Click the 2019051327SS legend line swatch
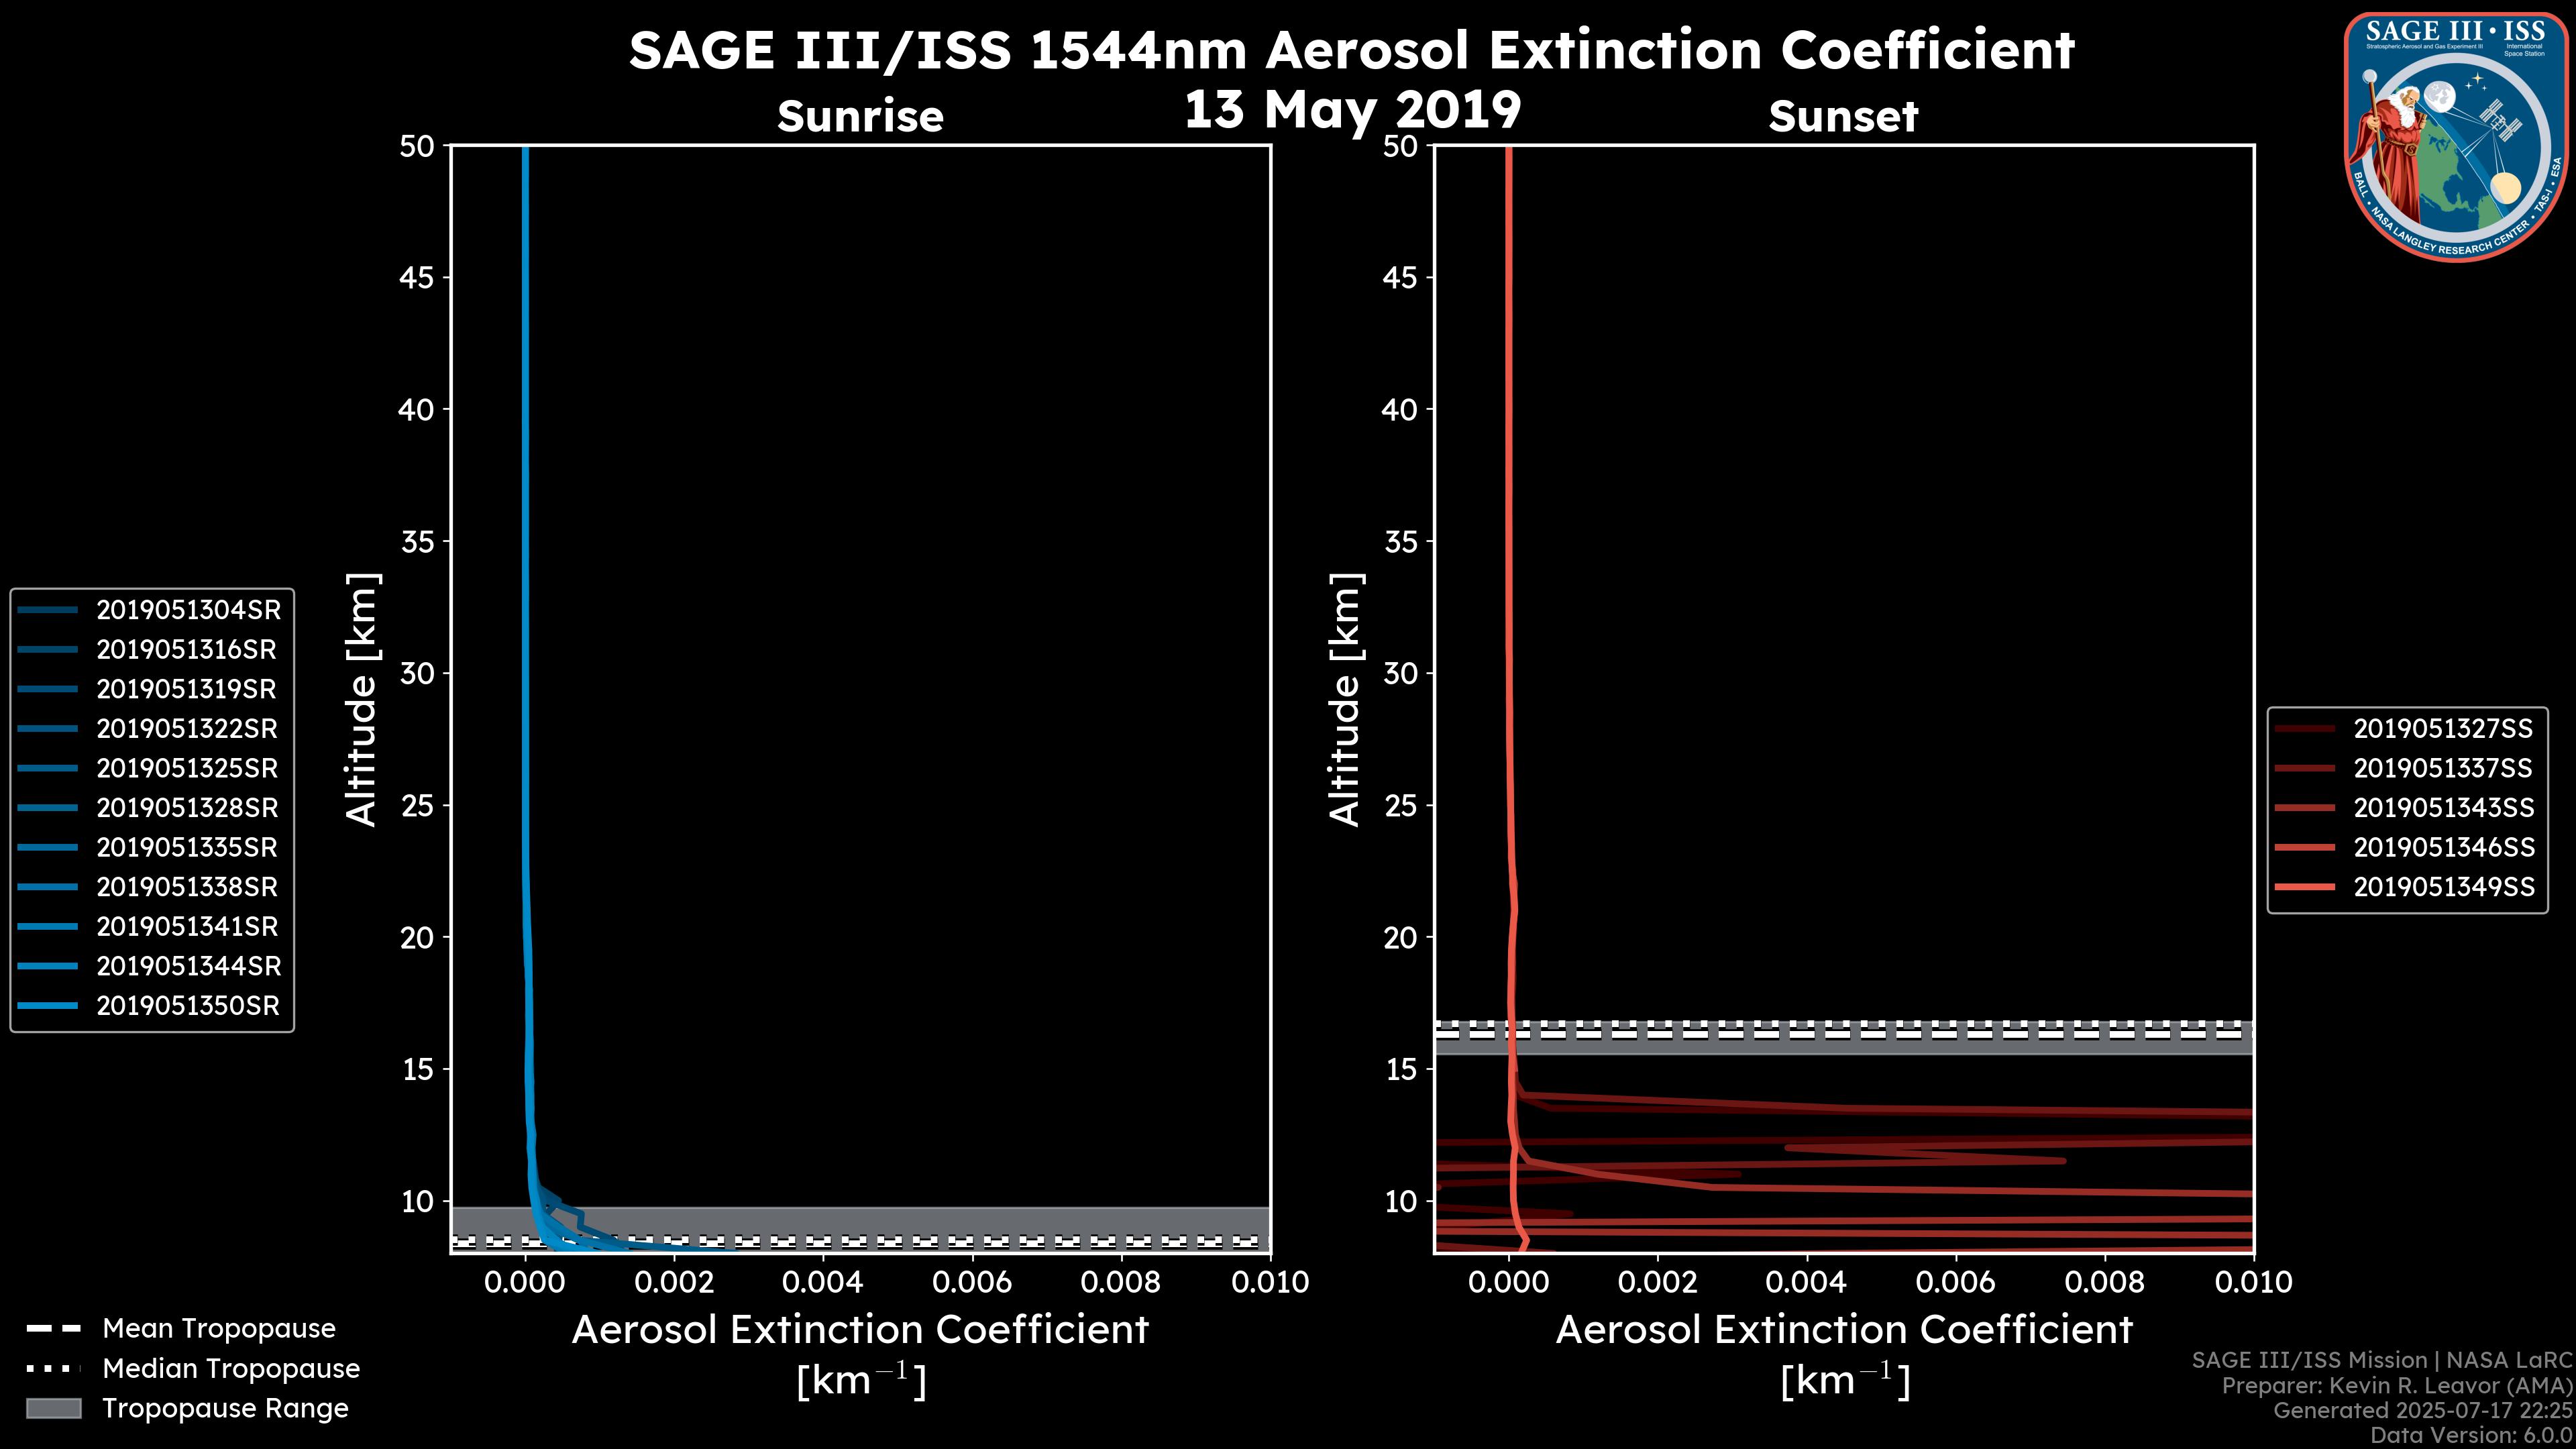This screenshot has width=2576, height=1449. pos(2304,729)
